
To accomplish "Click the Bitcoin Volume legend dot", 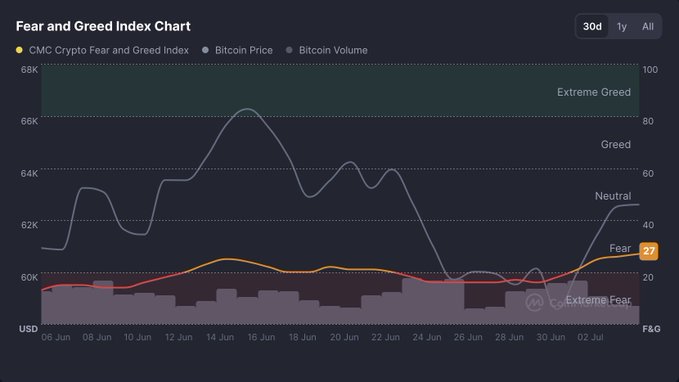I will [x=289, y=50].
